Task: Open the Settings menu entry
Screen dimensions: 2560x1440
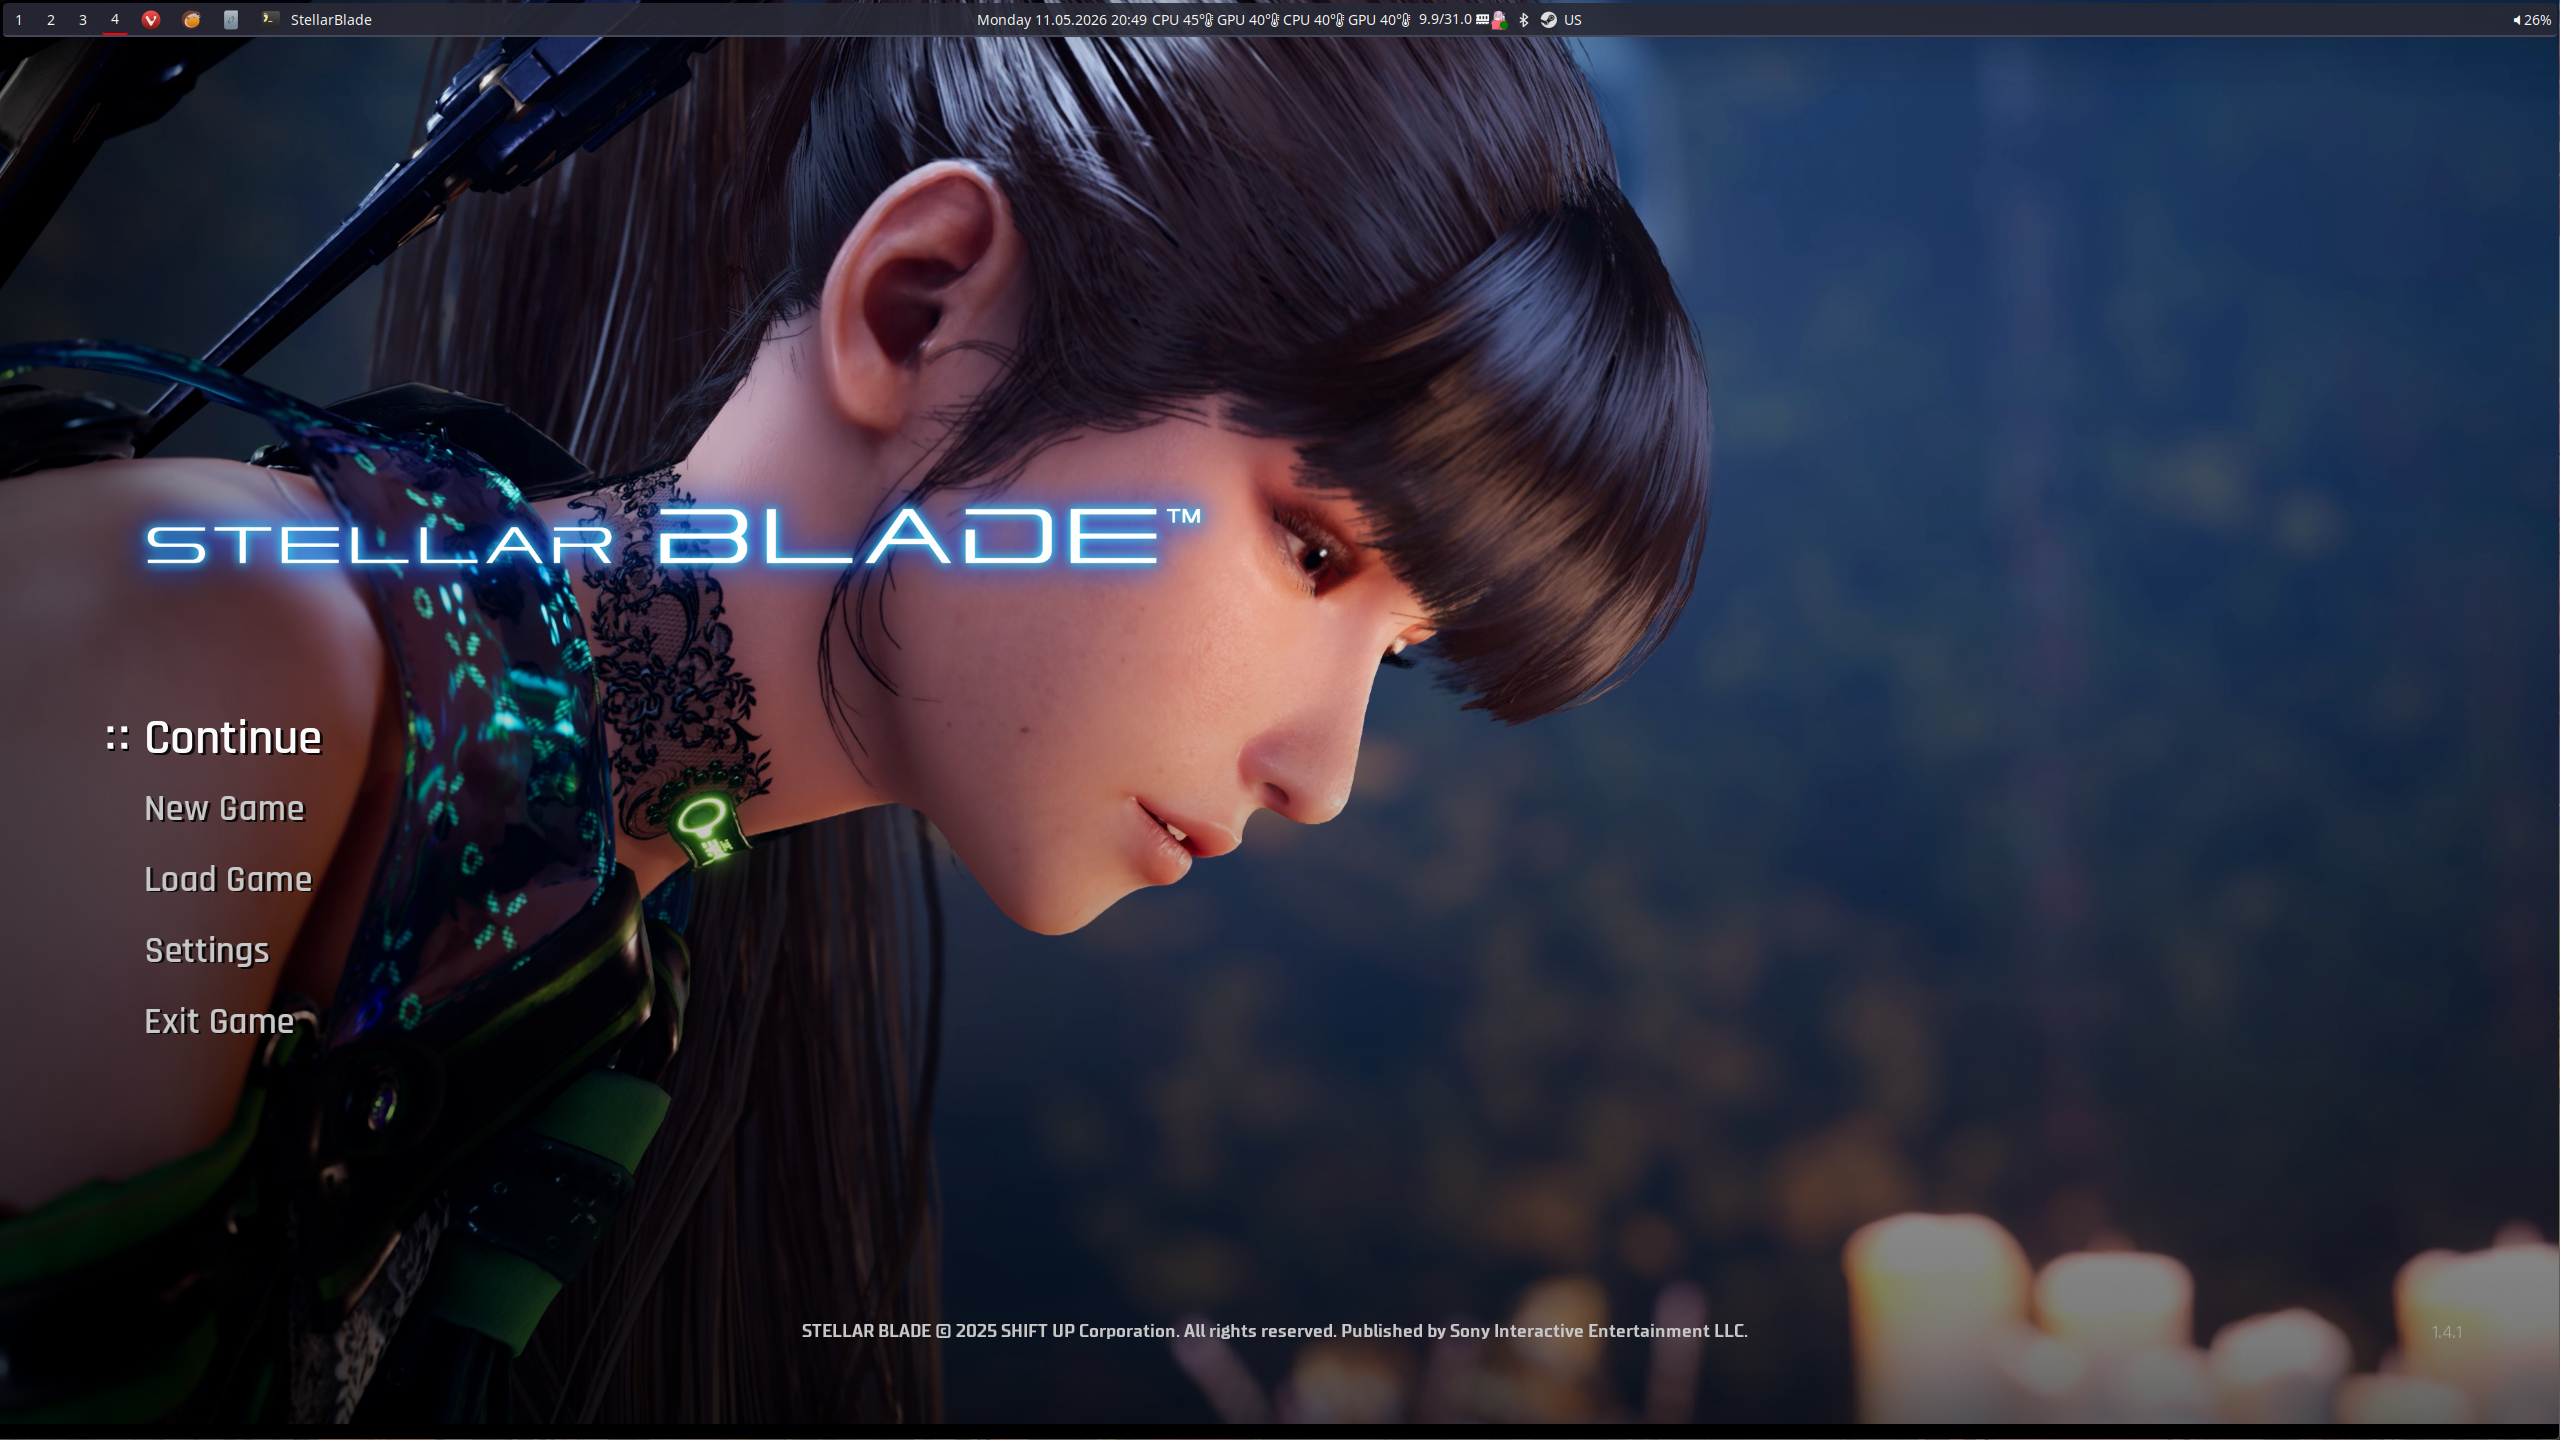Action: point(207,951)
